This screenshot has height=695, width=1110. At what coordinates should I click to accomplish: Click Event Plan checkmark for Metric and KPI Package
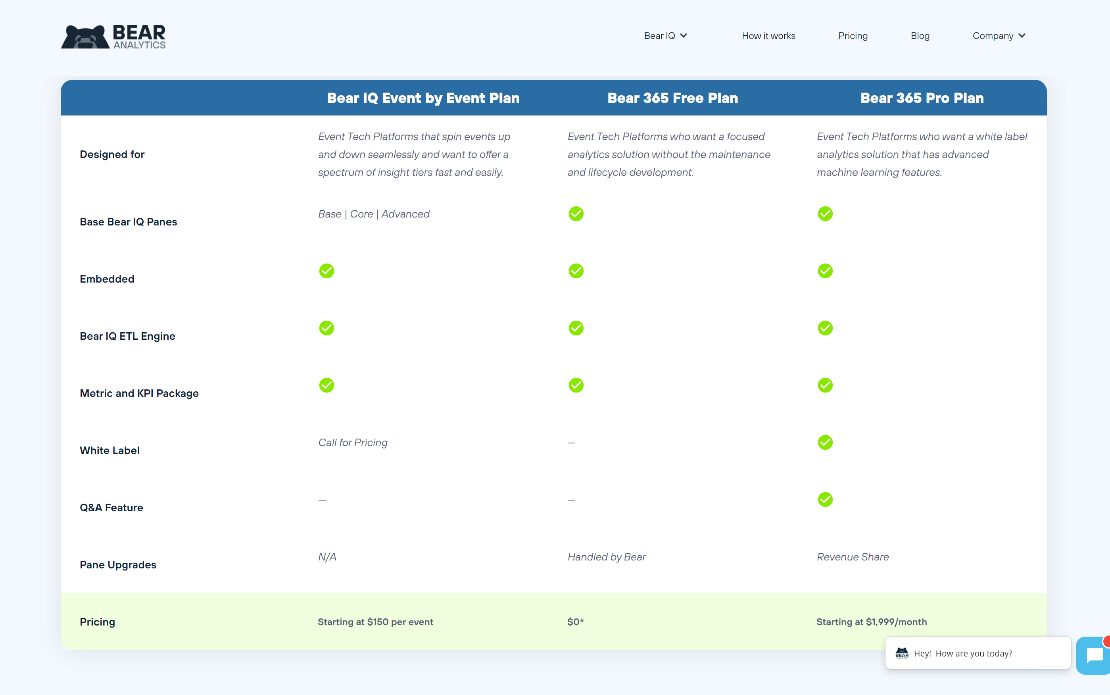(x=326, y=385)
